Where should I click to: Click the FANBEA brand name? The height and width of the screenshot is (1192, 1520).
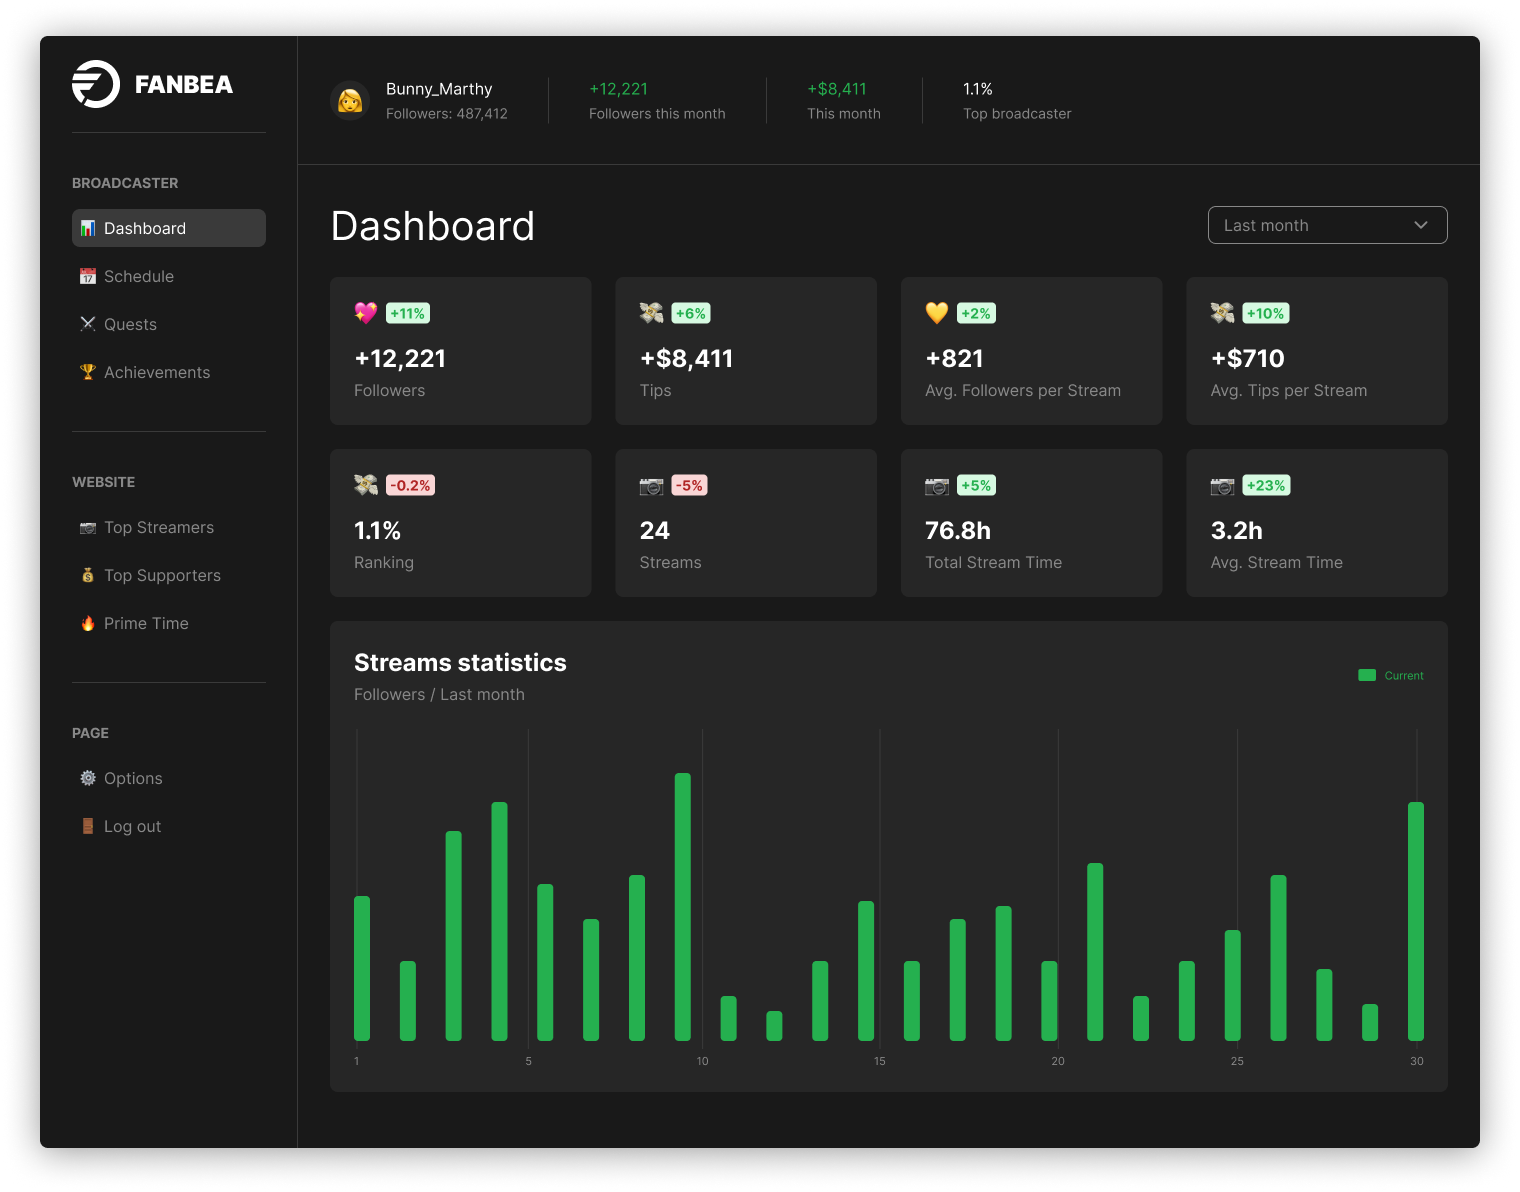click(x=184, y=85)
